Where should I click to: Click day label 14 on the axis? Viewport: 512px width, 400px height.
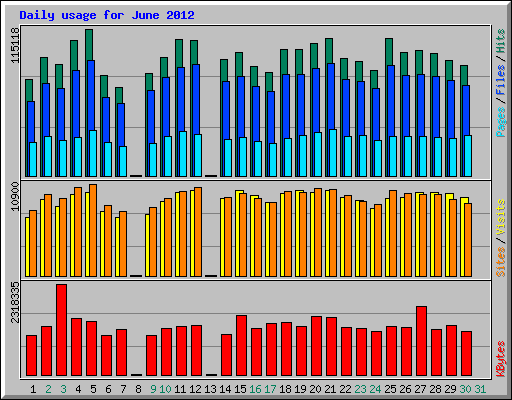225,389
